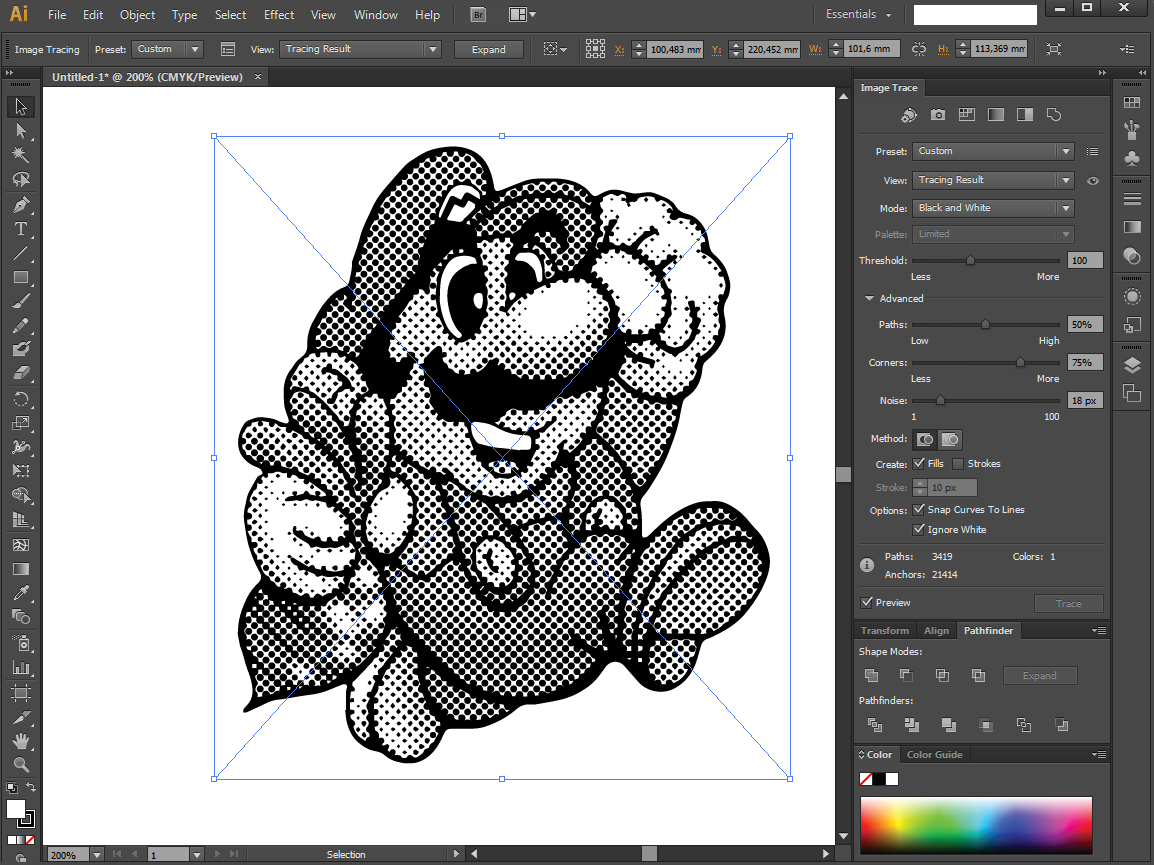Select the Type tool

tap(21, 229)
